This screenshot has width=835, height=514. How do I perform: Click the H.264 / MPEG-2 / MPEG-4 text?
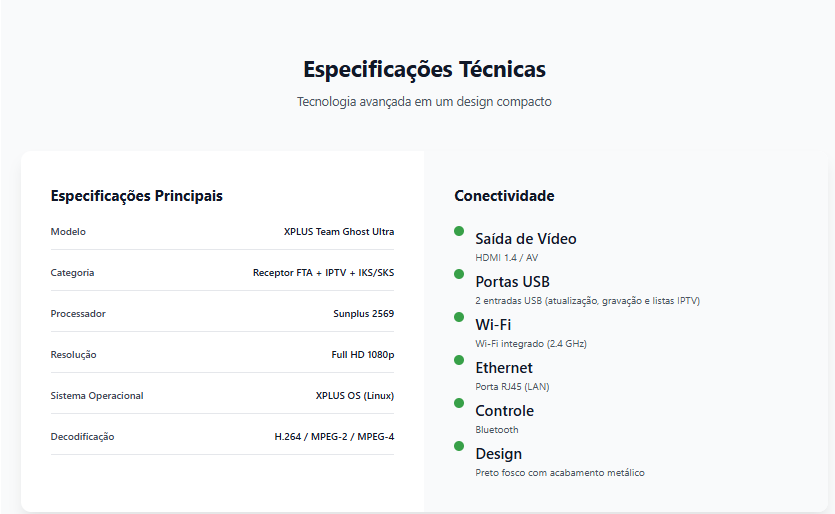point(334,437)
